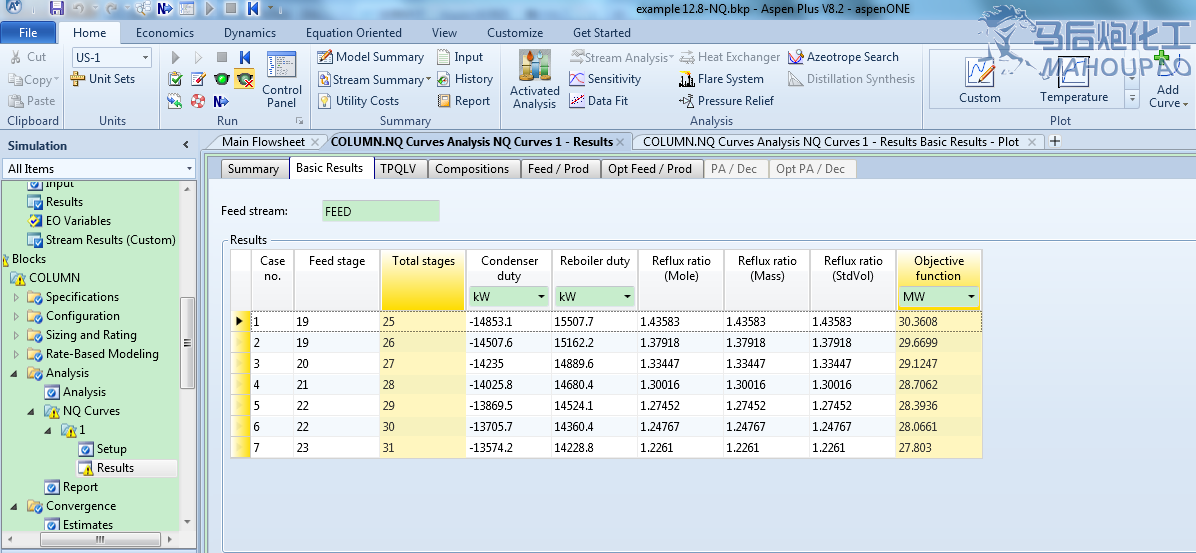Click condenser duty cell -14235
Image resolution: width=1196 pixels, height=553 pixels.
(x=509, y=364)
